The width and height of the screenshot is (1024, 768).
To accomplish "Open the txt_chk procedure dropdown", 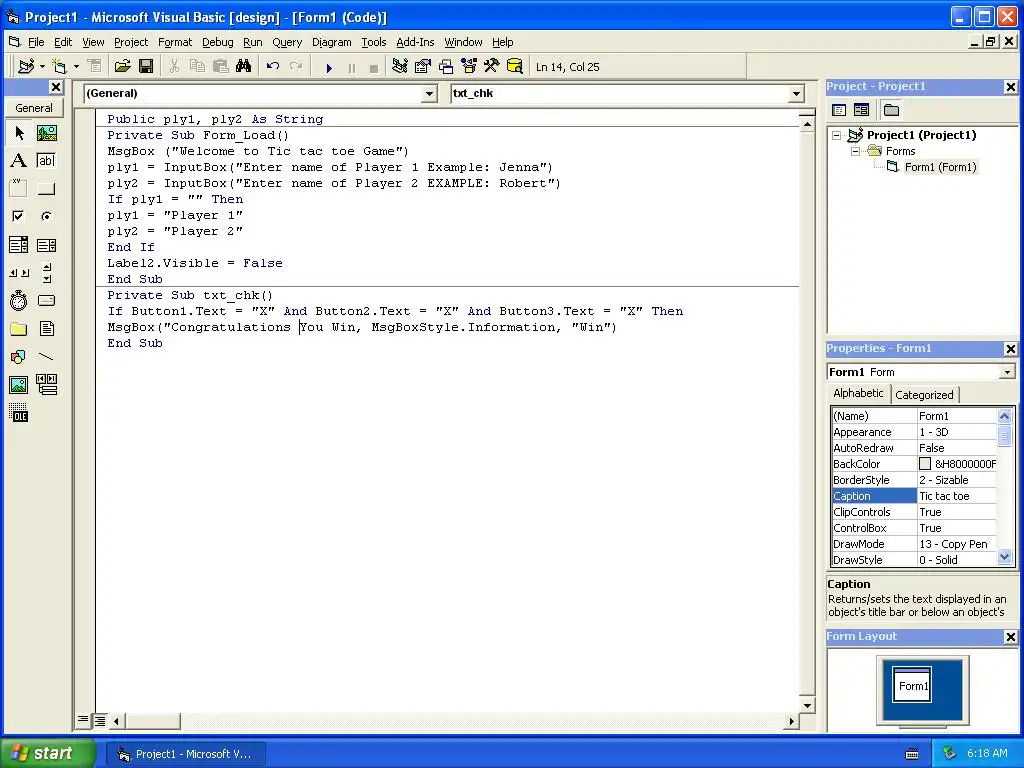I will click(x=796, y=93).
